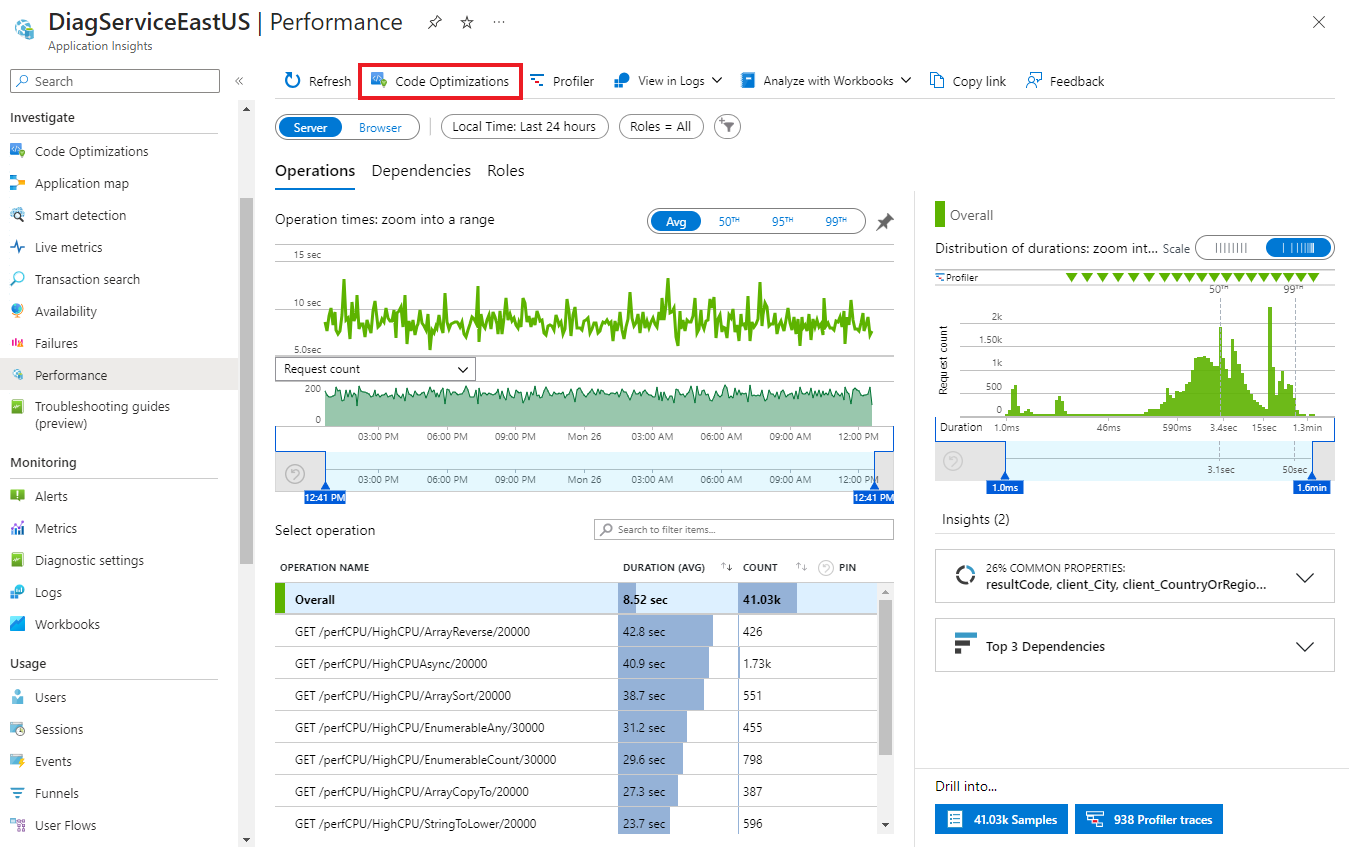Favorite this page with the star icon
Viewport: 1349px width, 847px height.
467,23
